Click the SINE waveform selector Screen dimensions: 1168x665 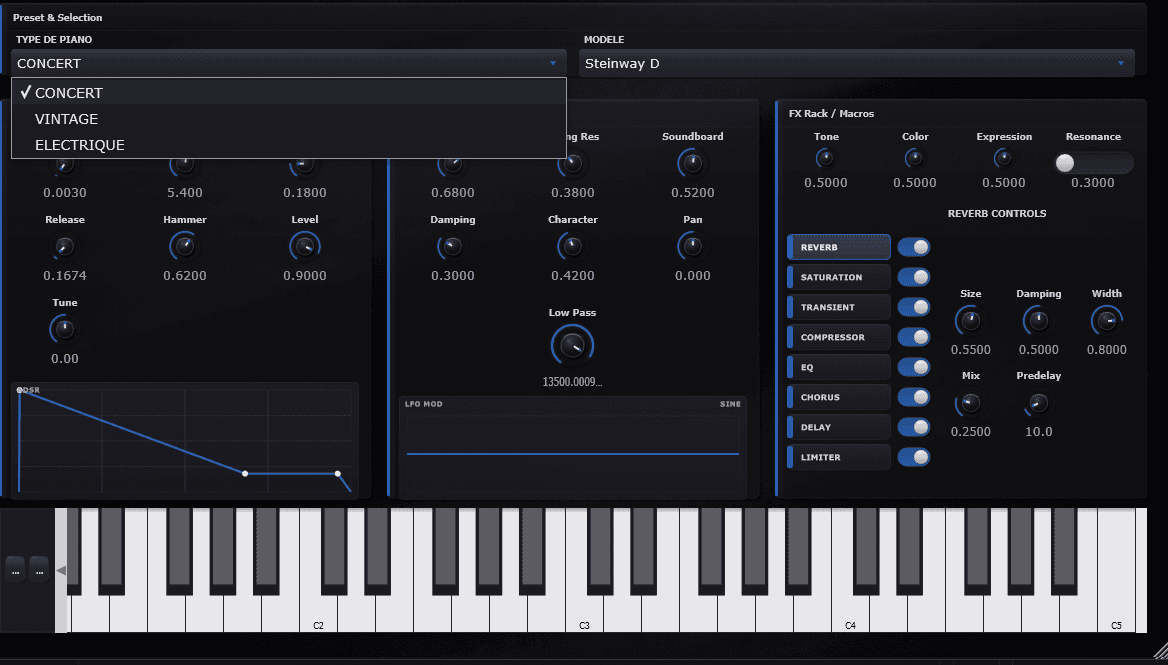pos(730,404)
